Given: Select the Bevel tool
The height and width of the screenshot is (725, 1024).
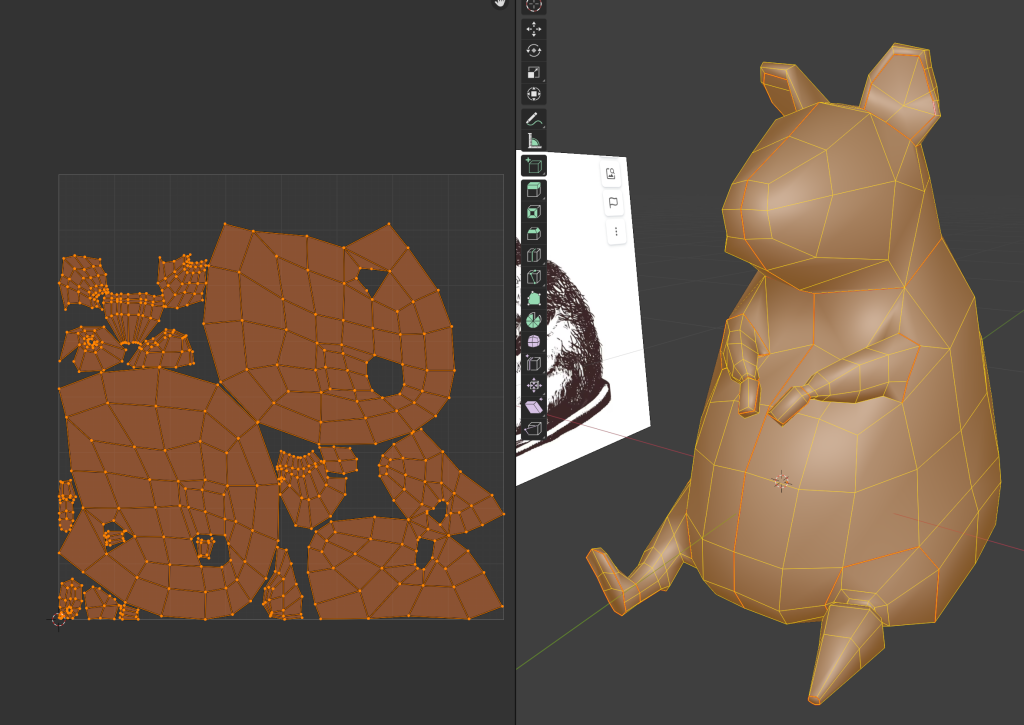Looking at the screenshot, I should [x=534, y=233].
